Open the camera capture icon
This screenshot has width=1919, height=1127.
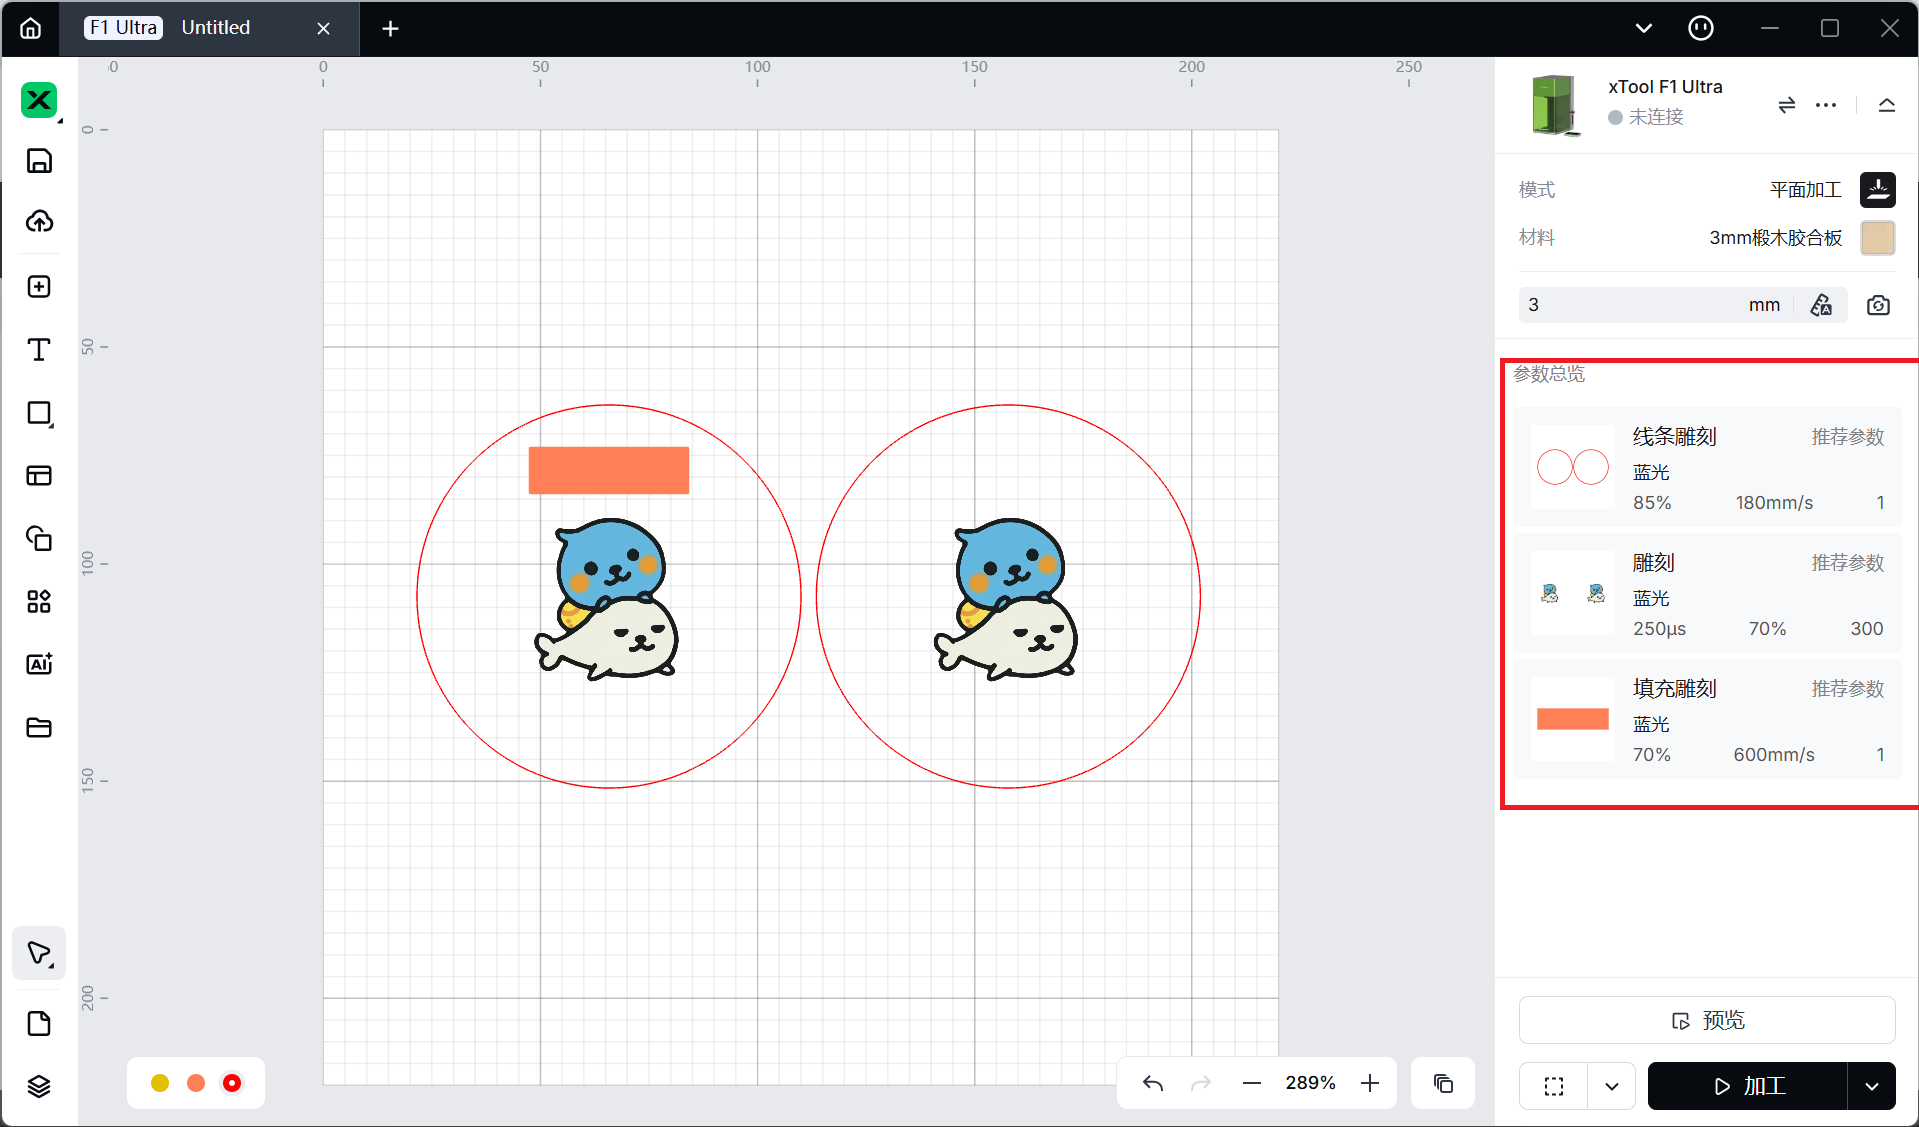(1878, 305)
